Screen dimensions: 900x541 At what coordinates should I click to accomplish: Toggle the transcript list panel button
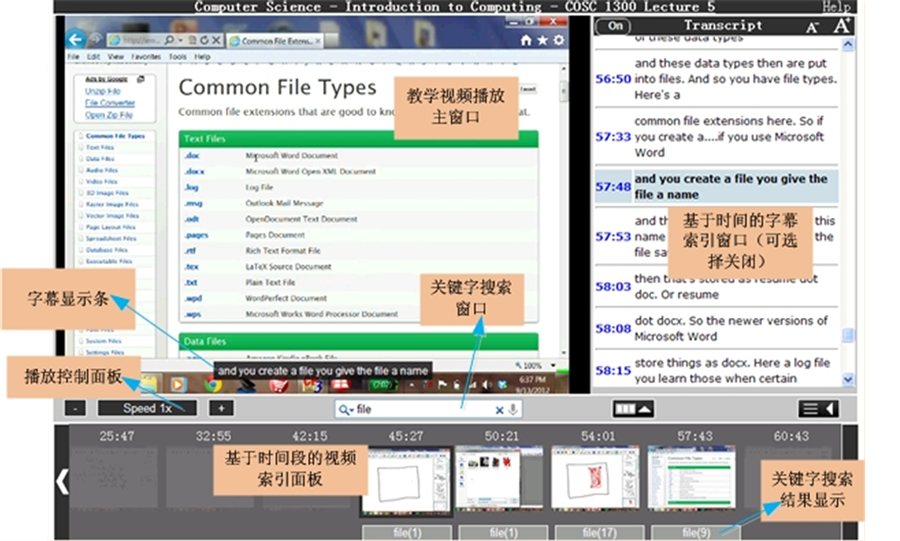coord(818,409)
